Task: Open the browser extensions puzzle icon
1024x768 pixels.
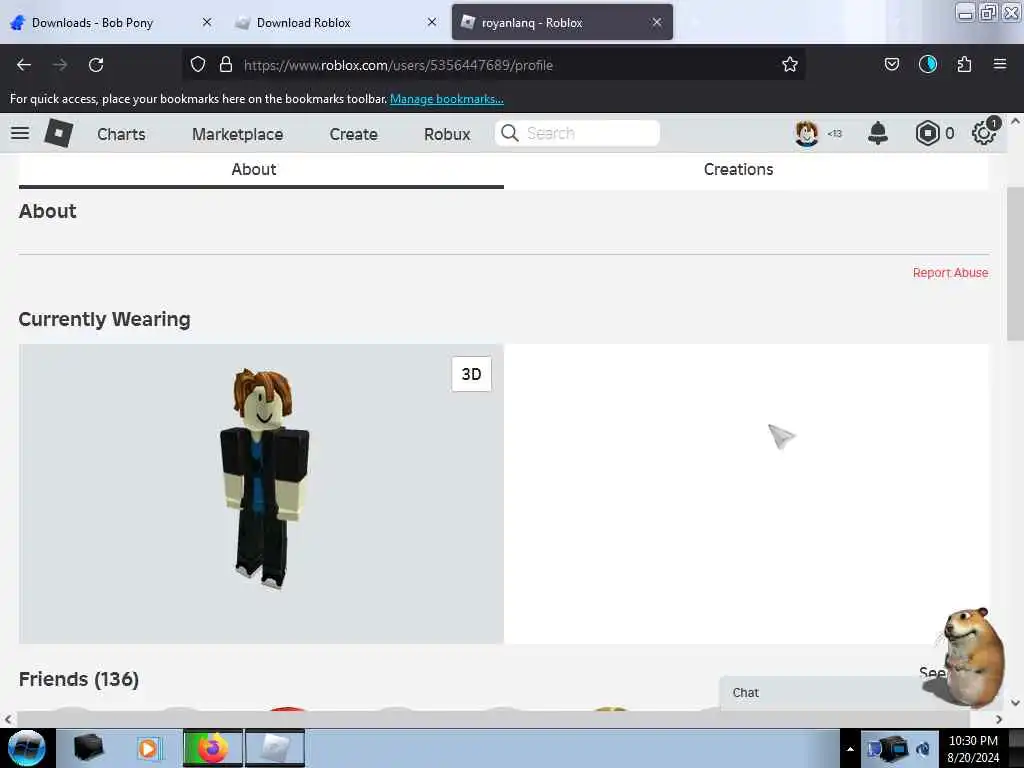Action: [964, 64]
